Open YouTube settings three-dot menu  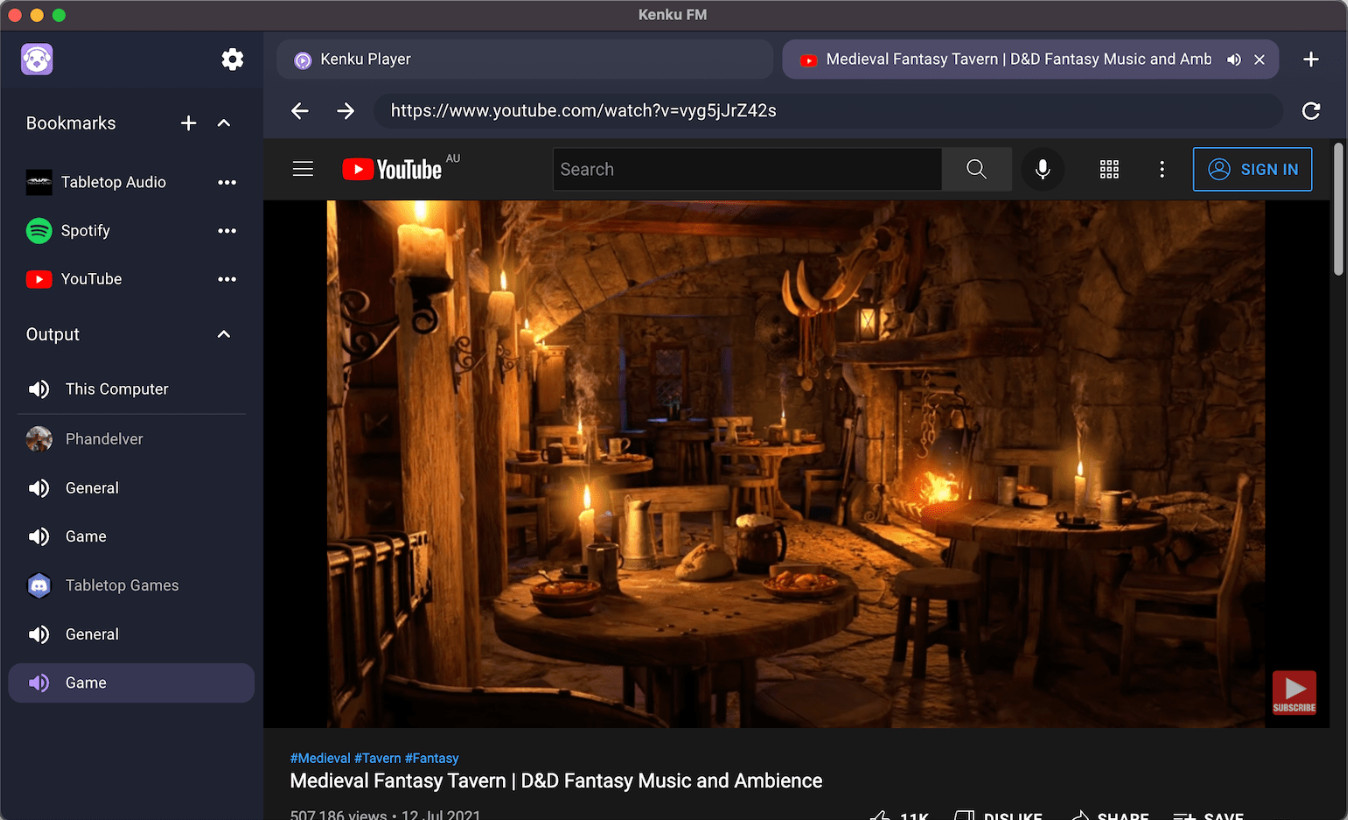(x=1162, y=169)
